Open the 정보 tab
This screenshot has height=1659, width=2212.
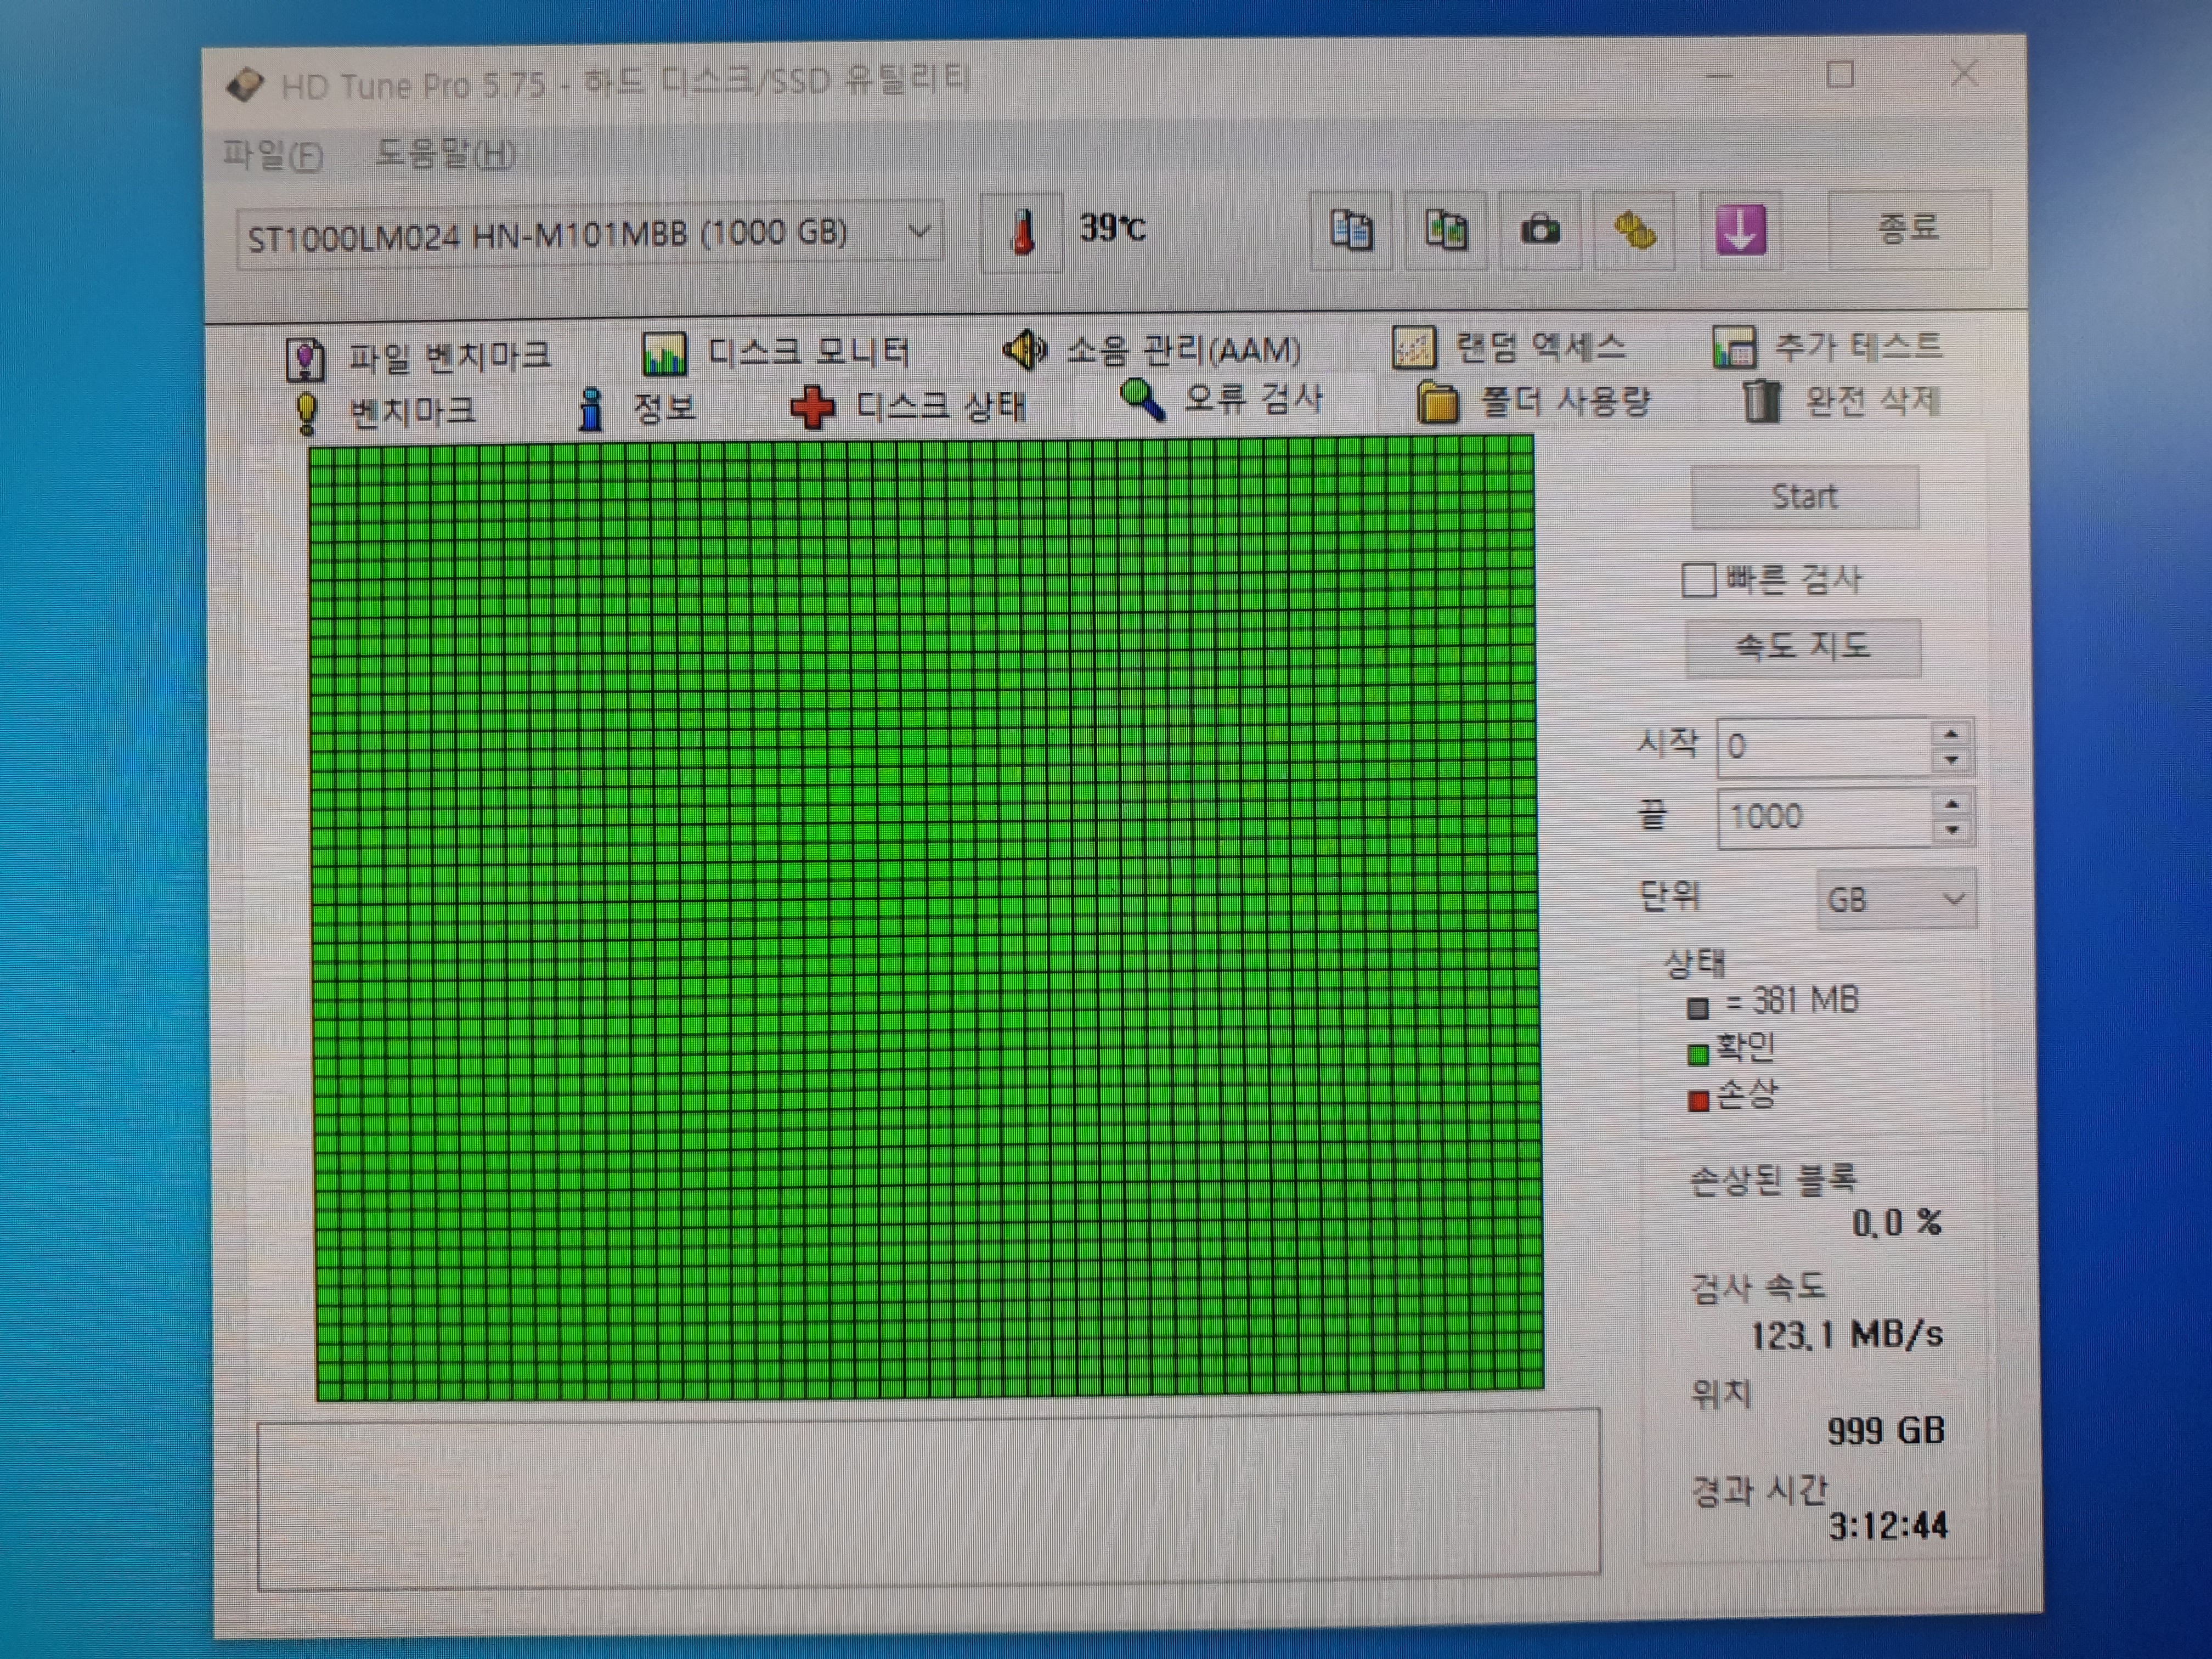pos(637,408)
